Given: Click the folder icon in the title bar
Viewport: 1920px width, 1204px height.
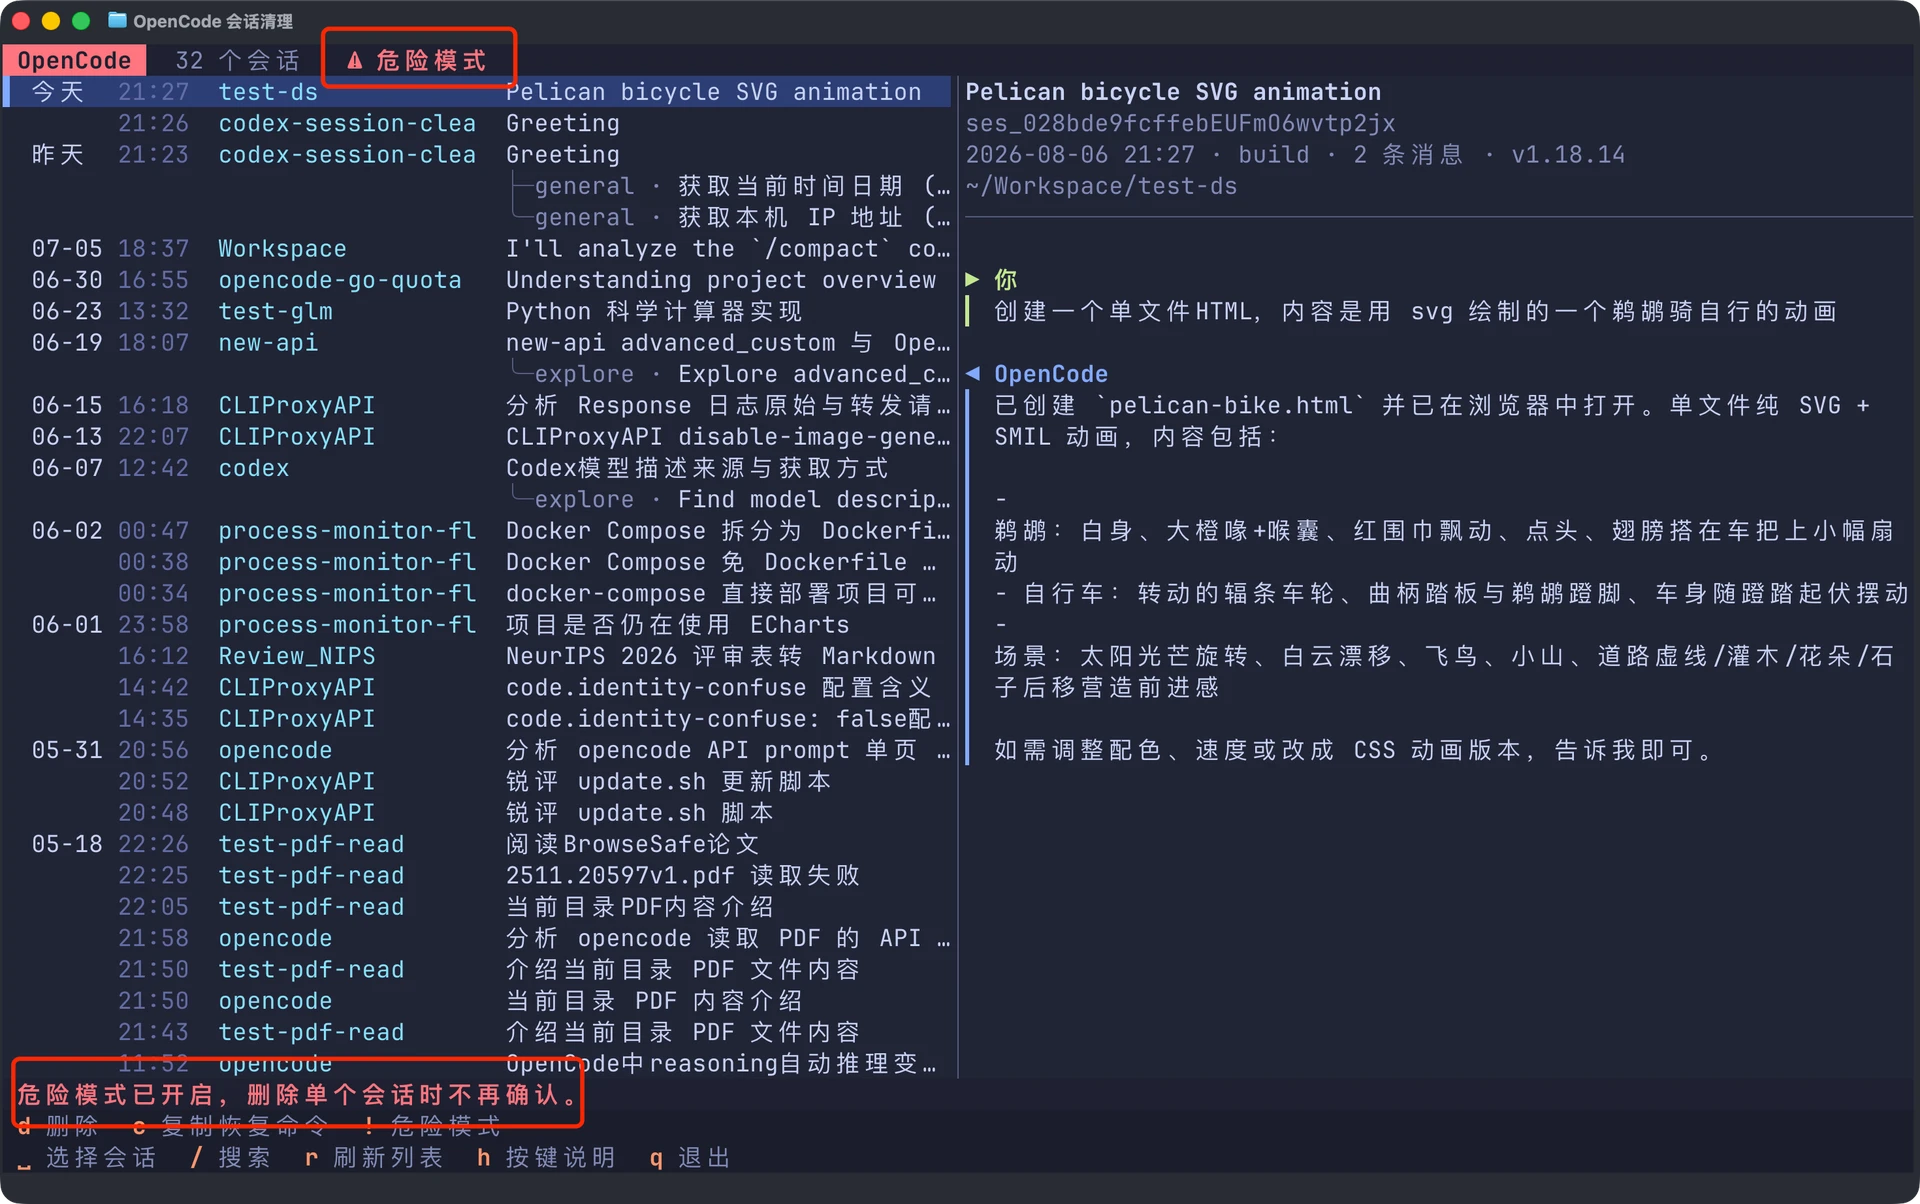Looking at the screenshot, I should [x=117, y=20].
